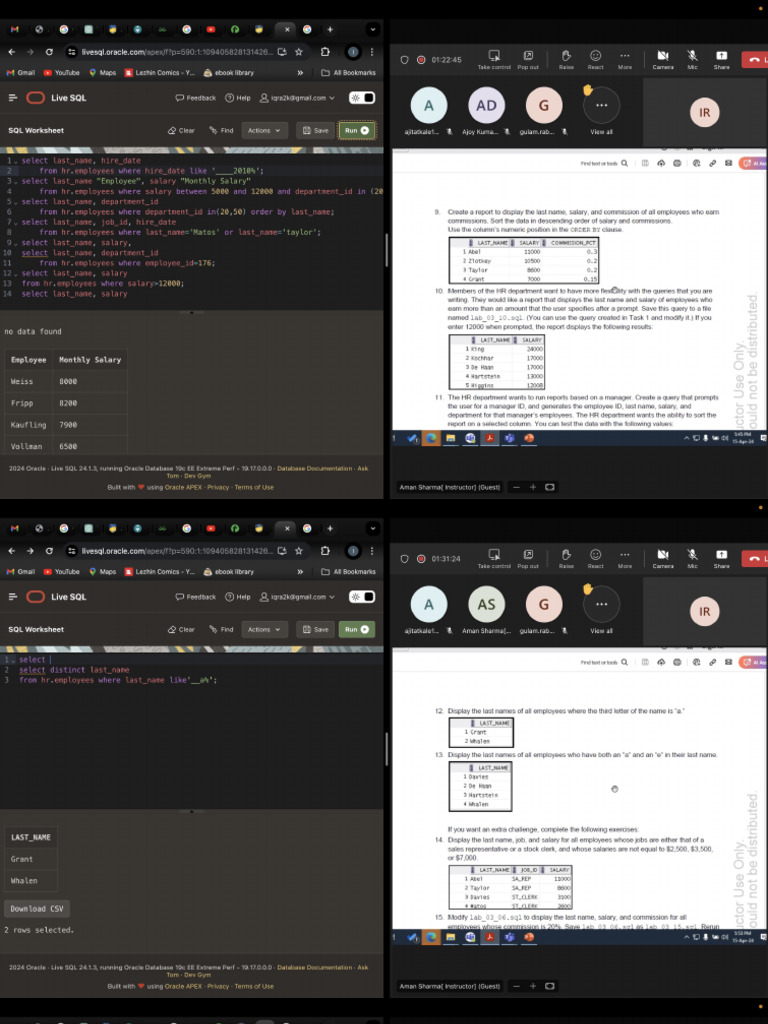Toggle dark theme switch in Live SQL showing no data found
This screenshot has height=1024, width=768.
[x=362, y=97]
